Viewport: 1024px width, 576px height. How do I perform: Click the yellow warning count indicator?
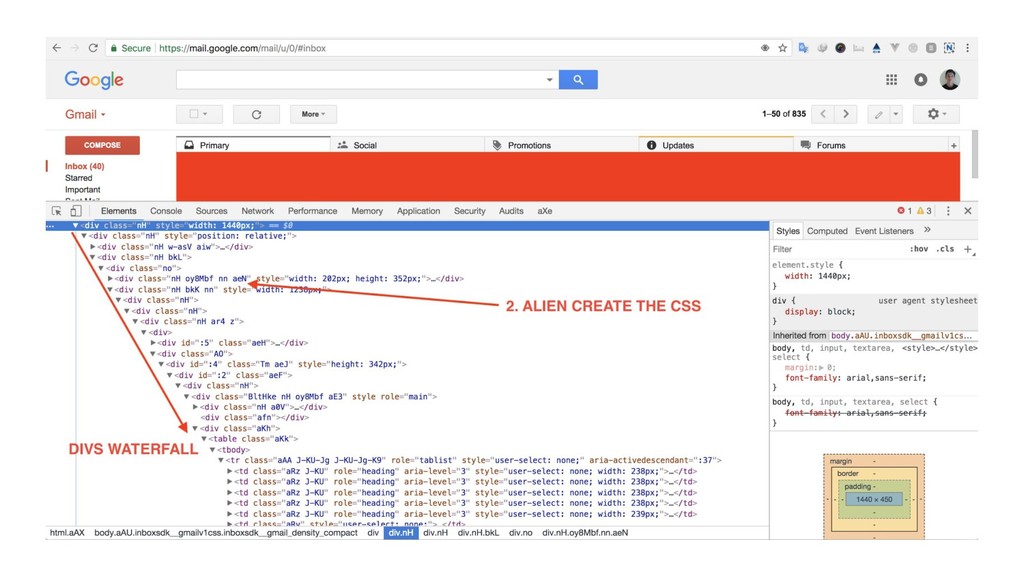[924, 211]
